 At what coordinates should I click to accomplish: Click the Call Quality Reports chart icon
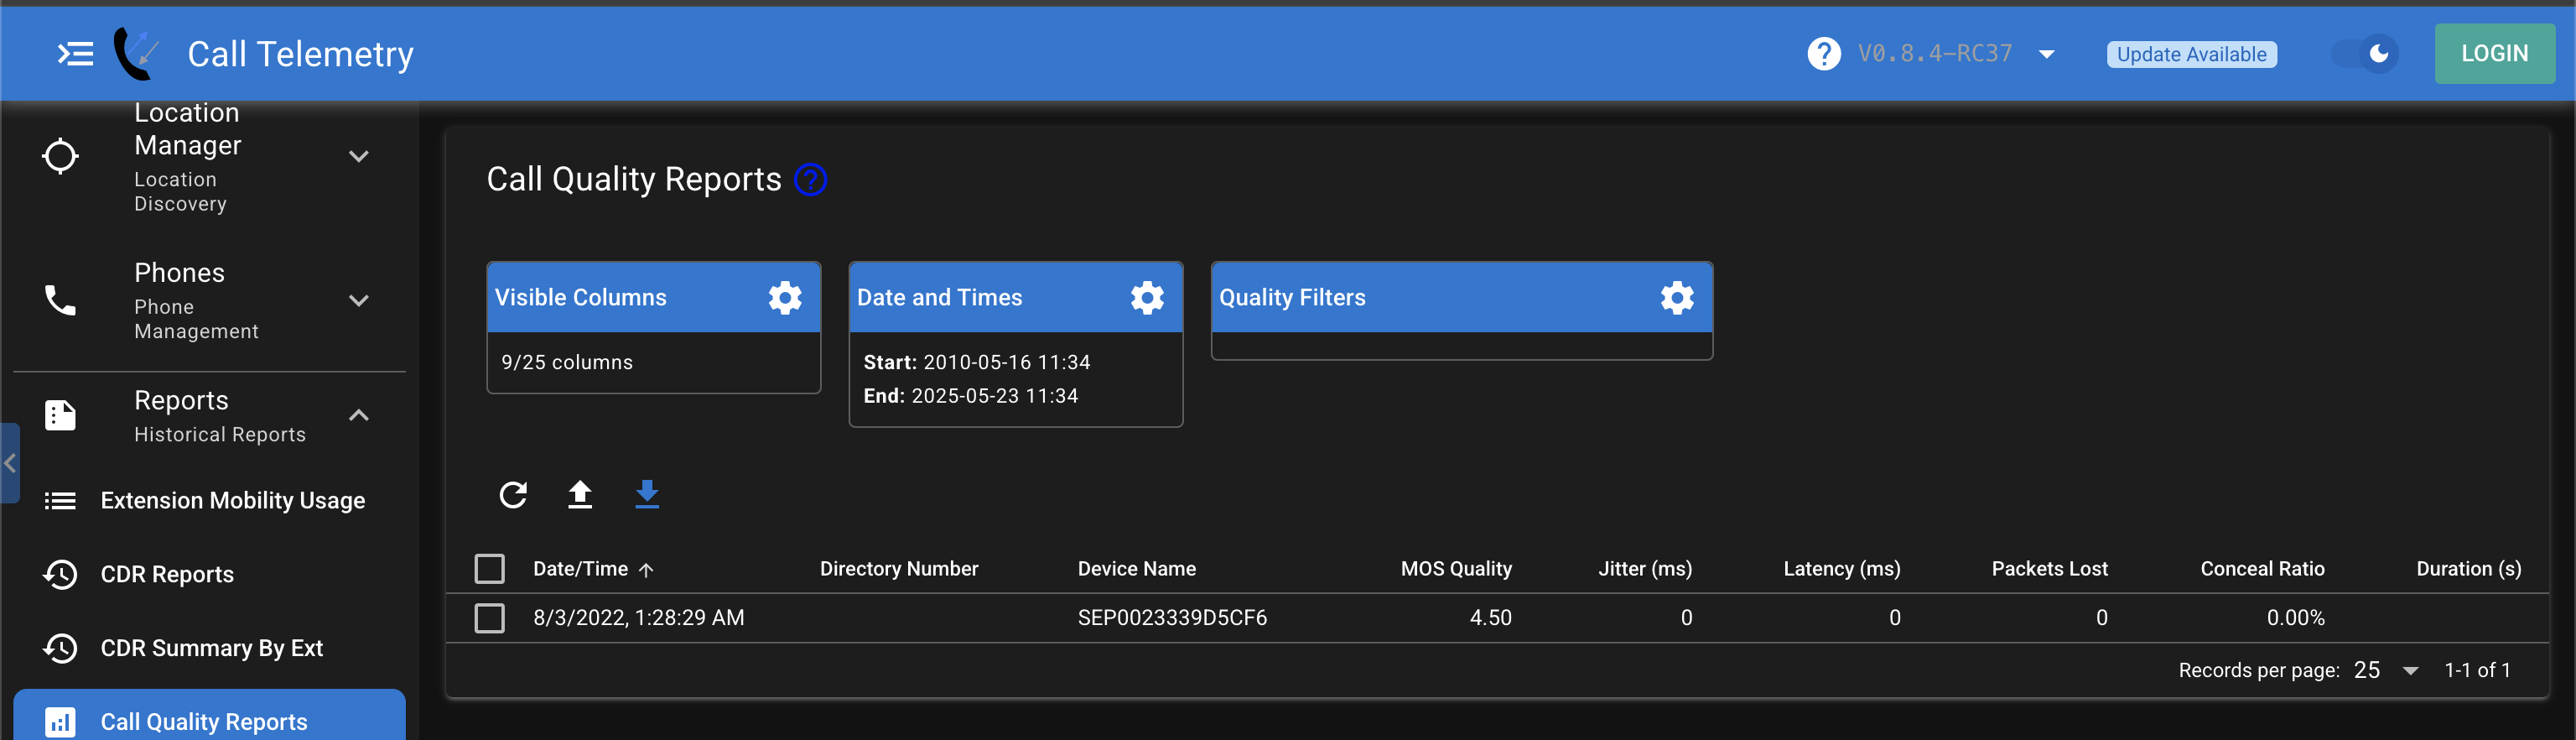coord(60,722)
